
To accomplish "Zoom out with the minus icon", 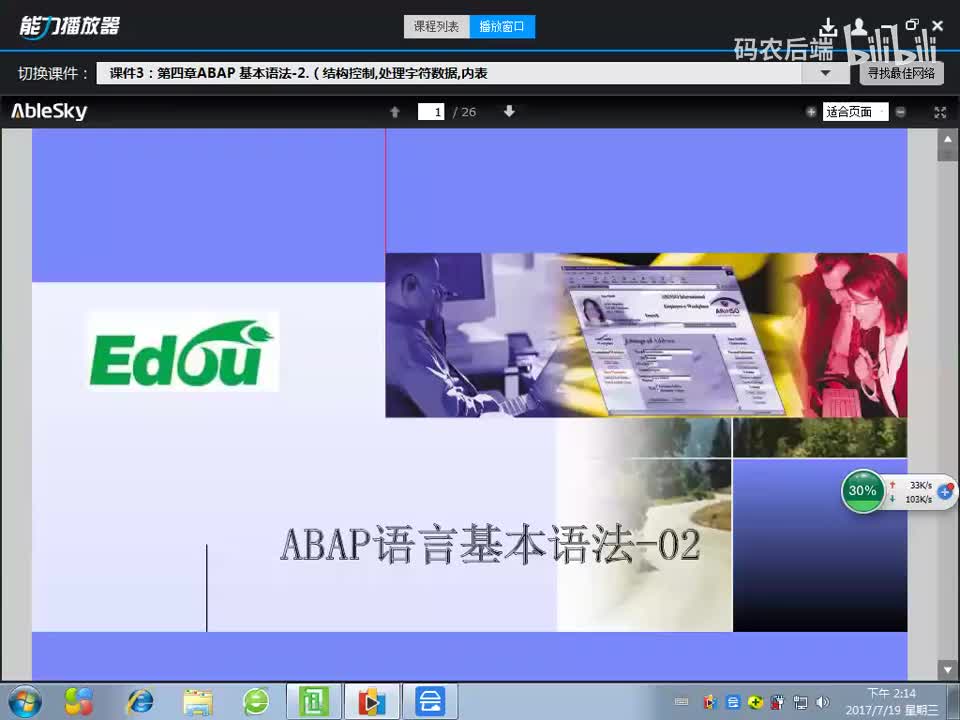I will pos(901,112).
